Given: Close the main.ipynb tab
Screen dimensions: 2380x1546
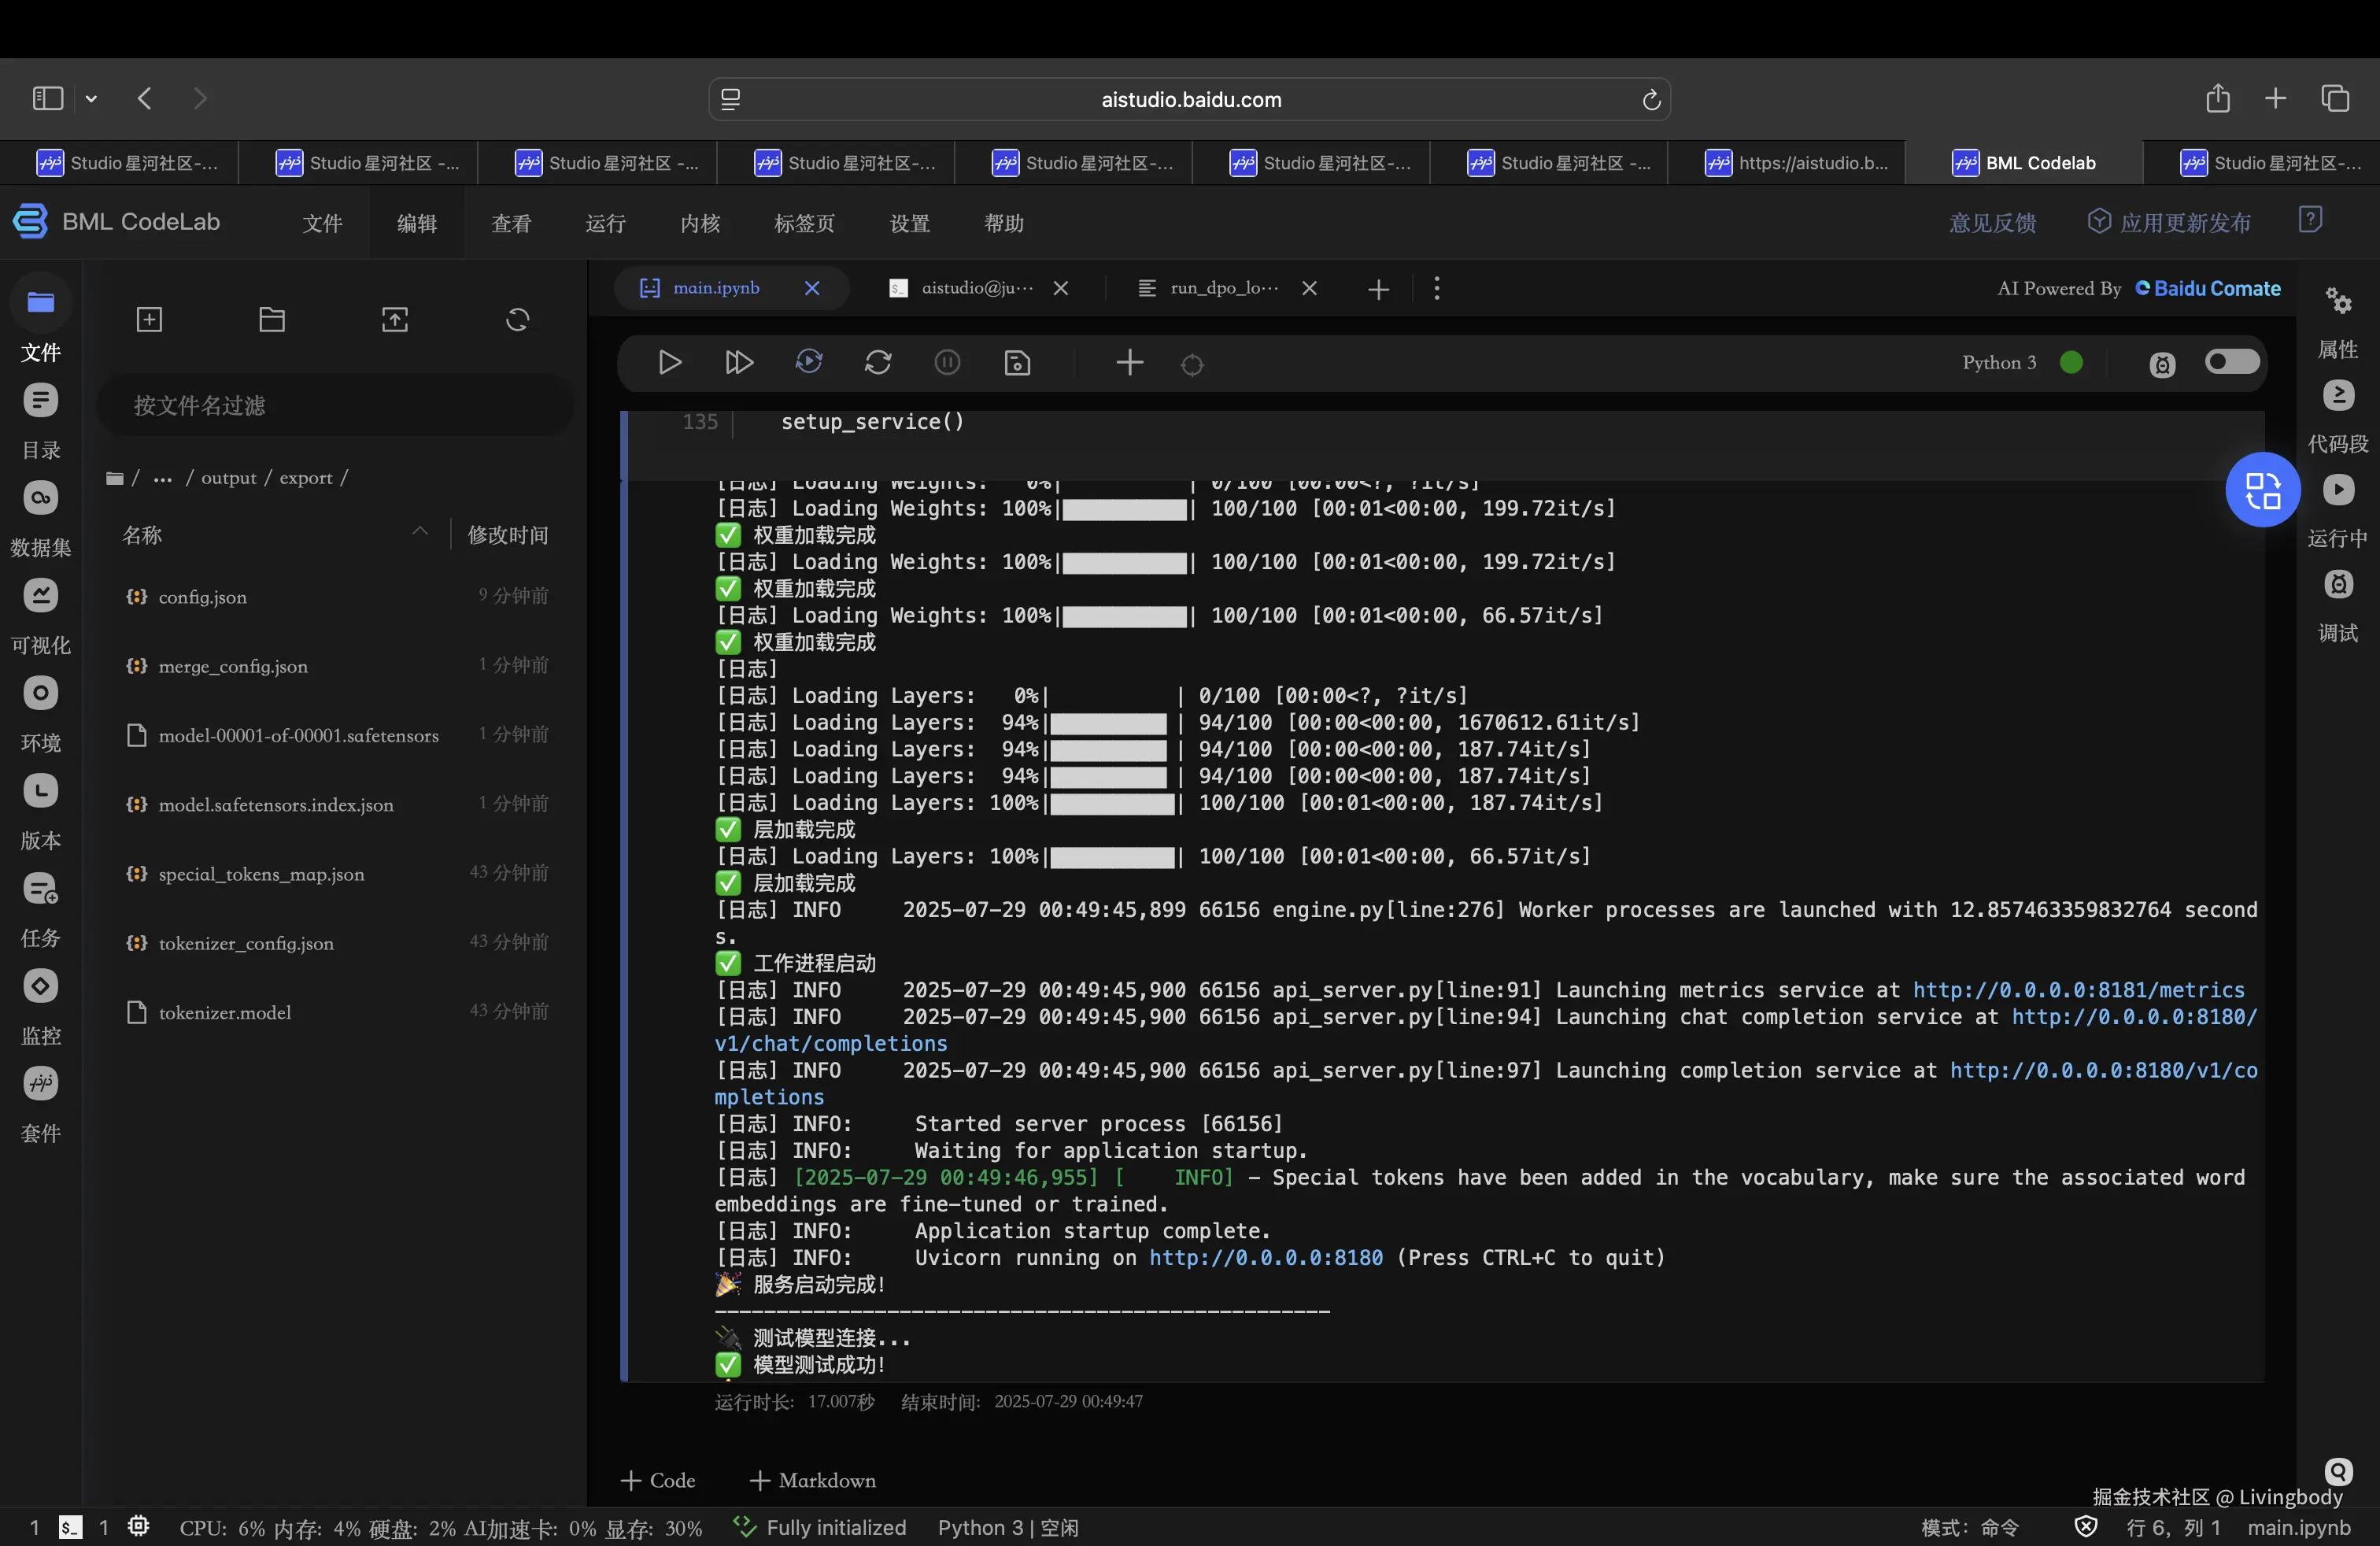Looking at the screenshot, I should coord(812,288).
